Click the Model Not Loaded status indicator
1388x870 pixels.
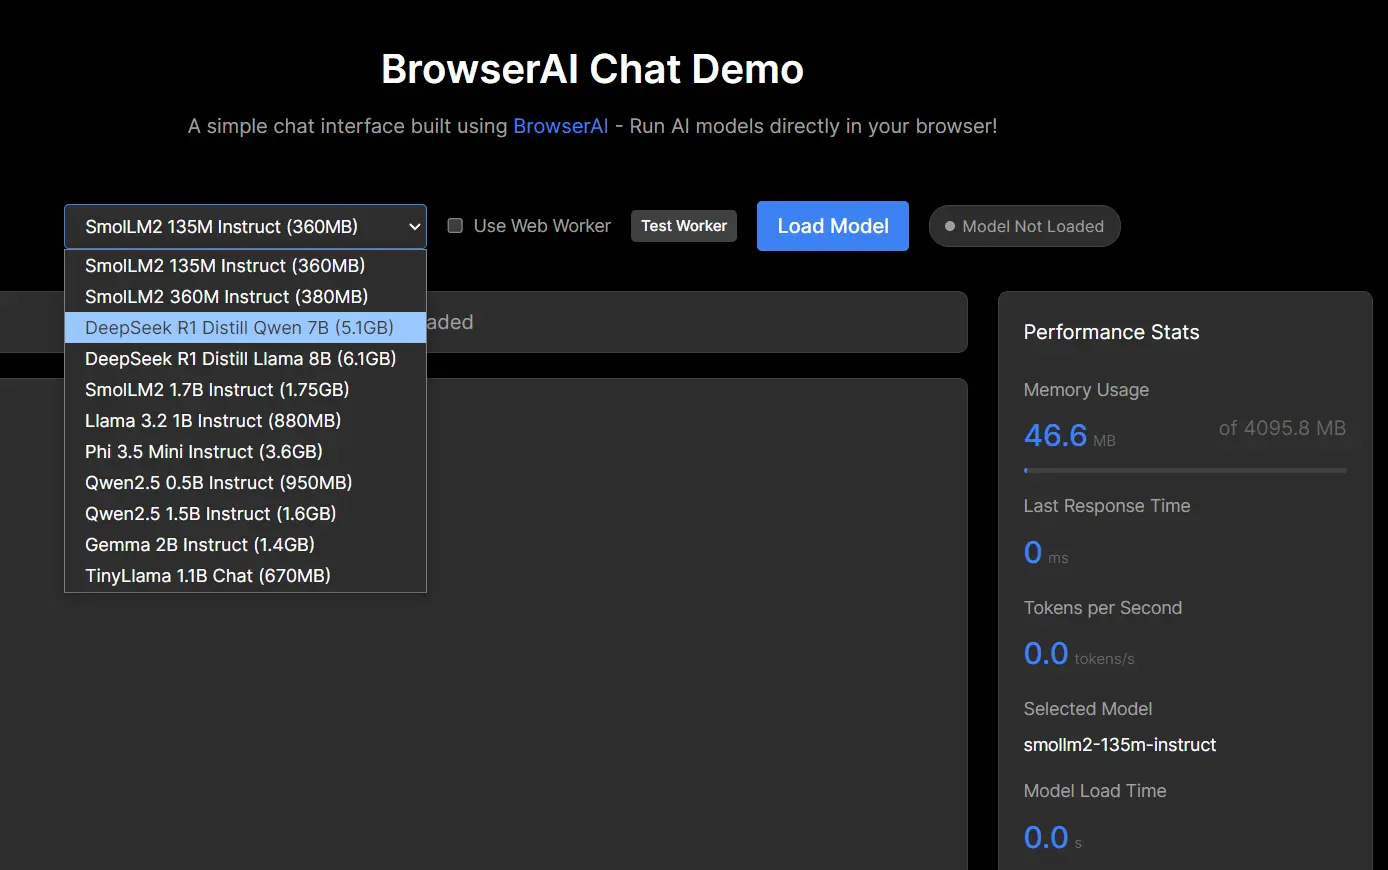tap(1024, 226)
